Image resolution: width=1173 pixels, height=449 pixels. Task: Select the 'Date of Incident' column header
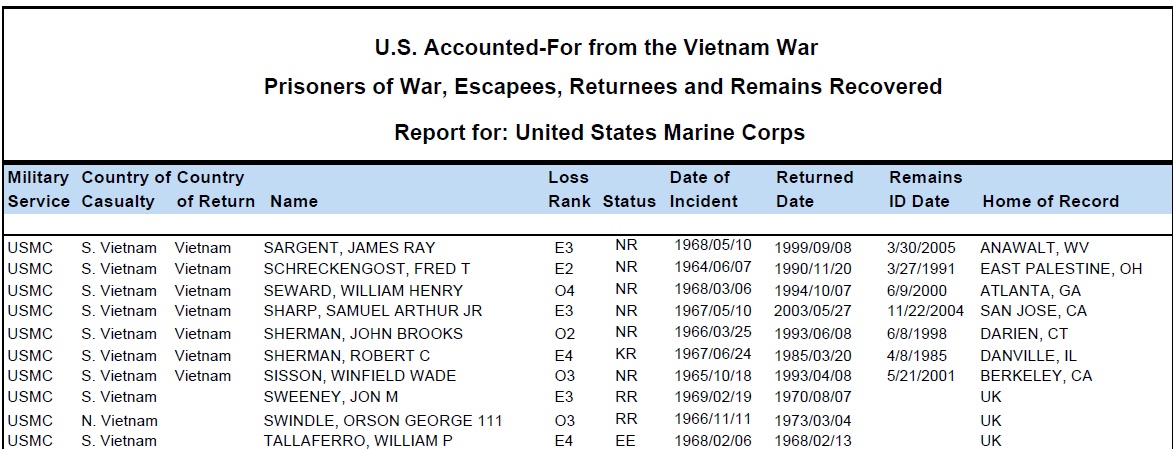(703, 189)
